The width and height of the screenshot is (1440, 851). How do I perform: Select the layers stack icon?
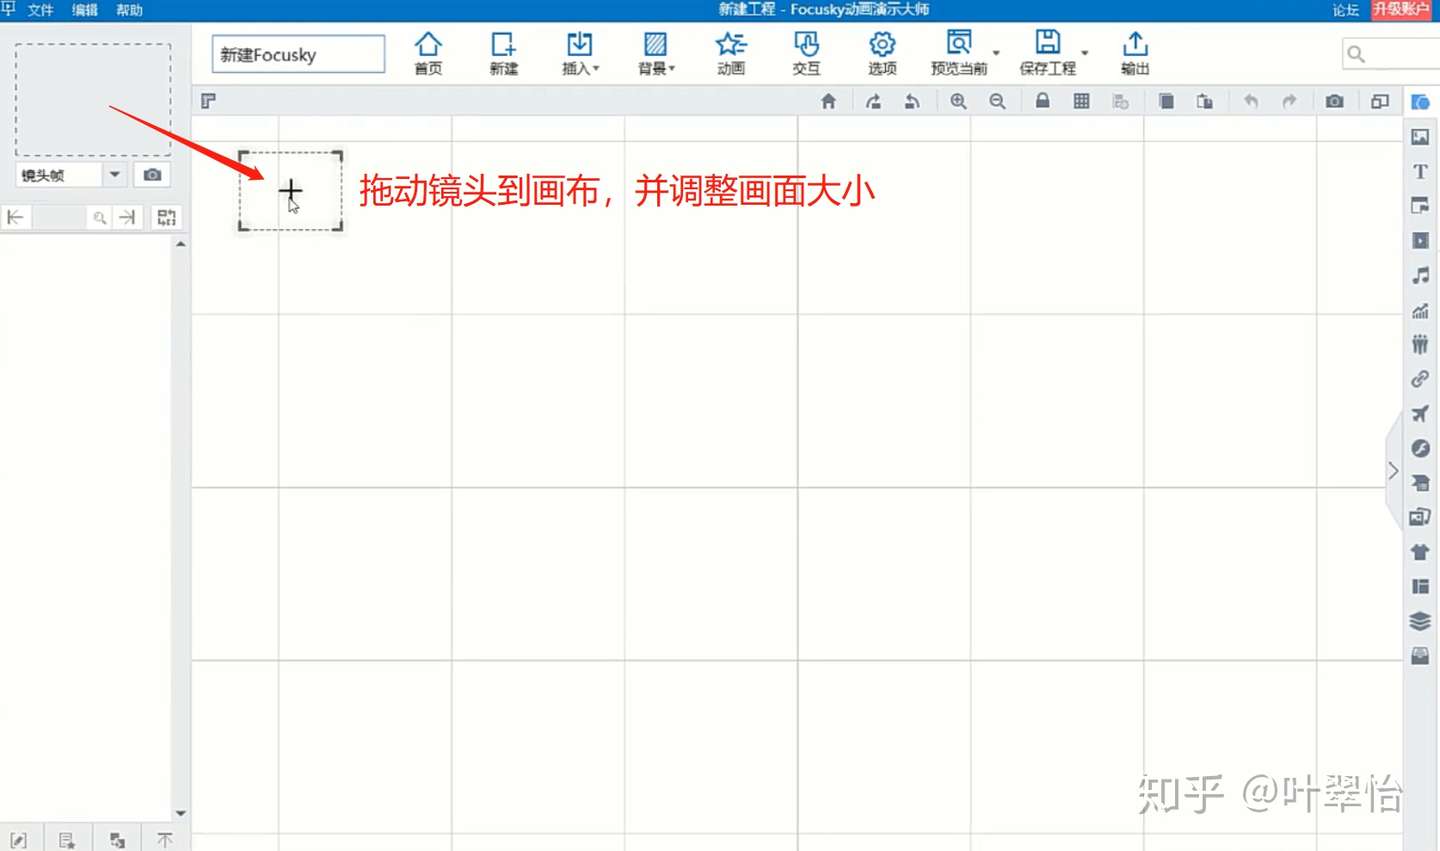(1420, 621)
